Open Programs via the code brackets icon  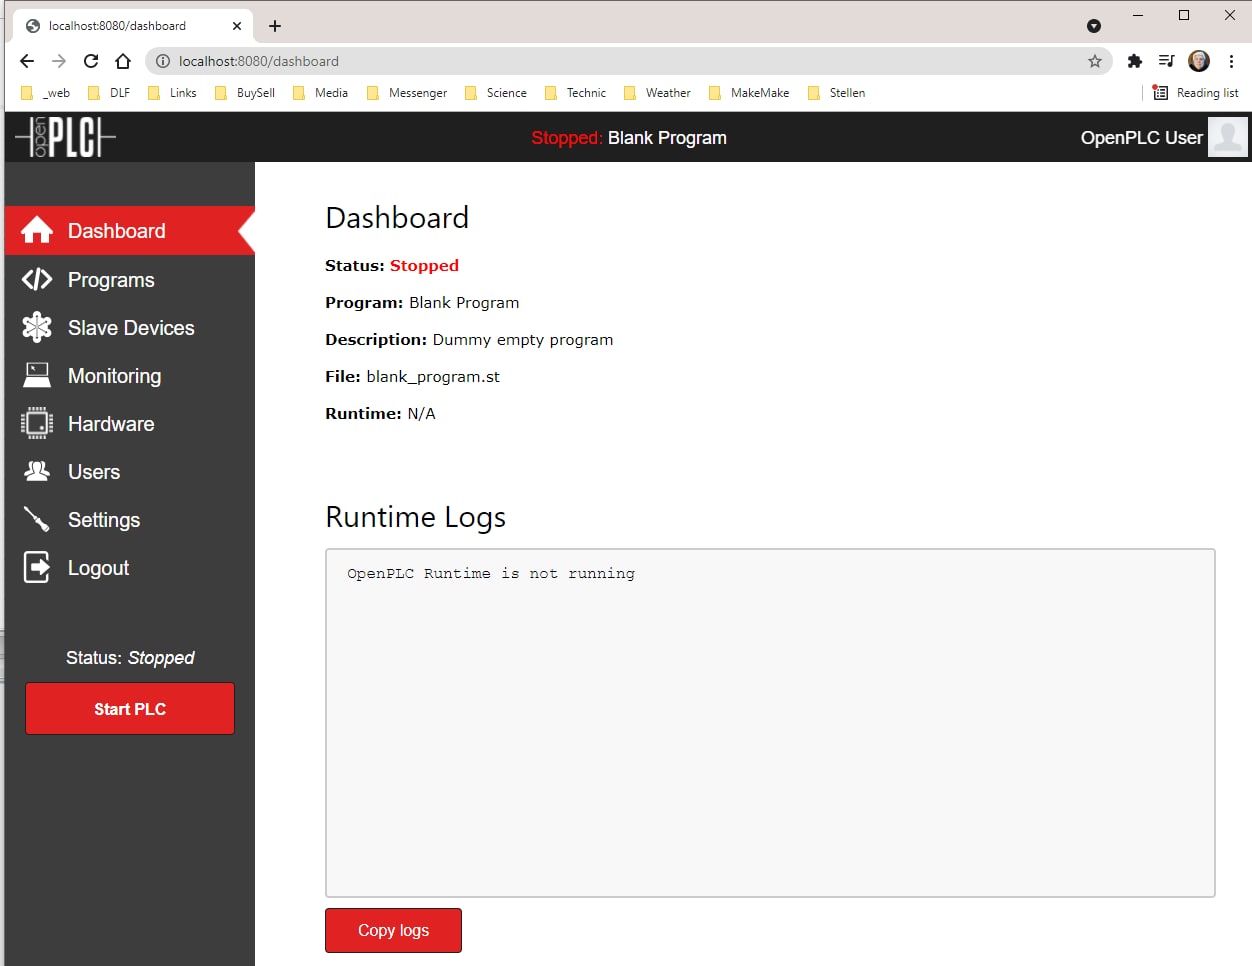point(37,279)
